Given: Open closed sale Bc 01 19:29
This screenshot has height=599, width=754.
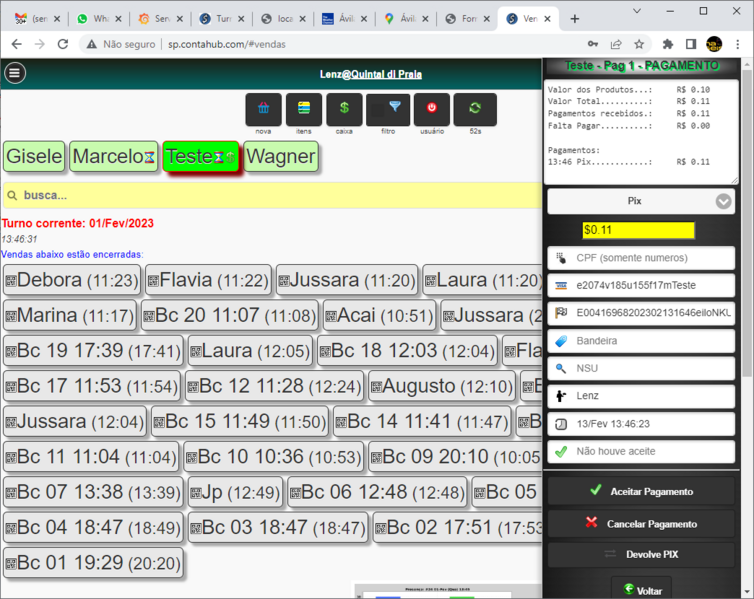Looking at the screenshot, I should pyautogui.click(x=93, y=563).
